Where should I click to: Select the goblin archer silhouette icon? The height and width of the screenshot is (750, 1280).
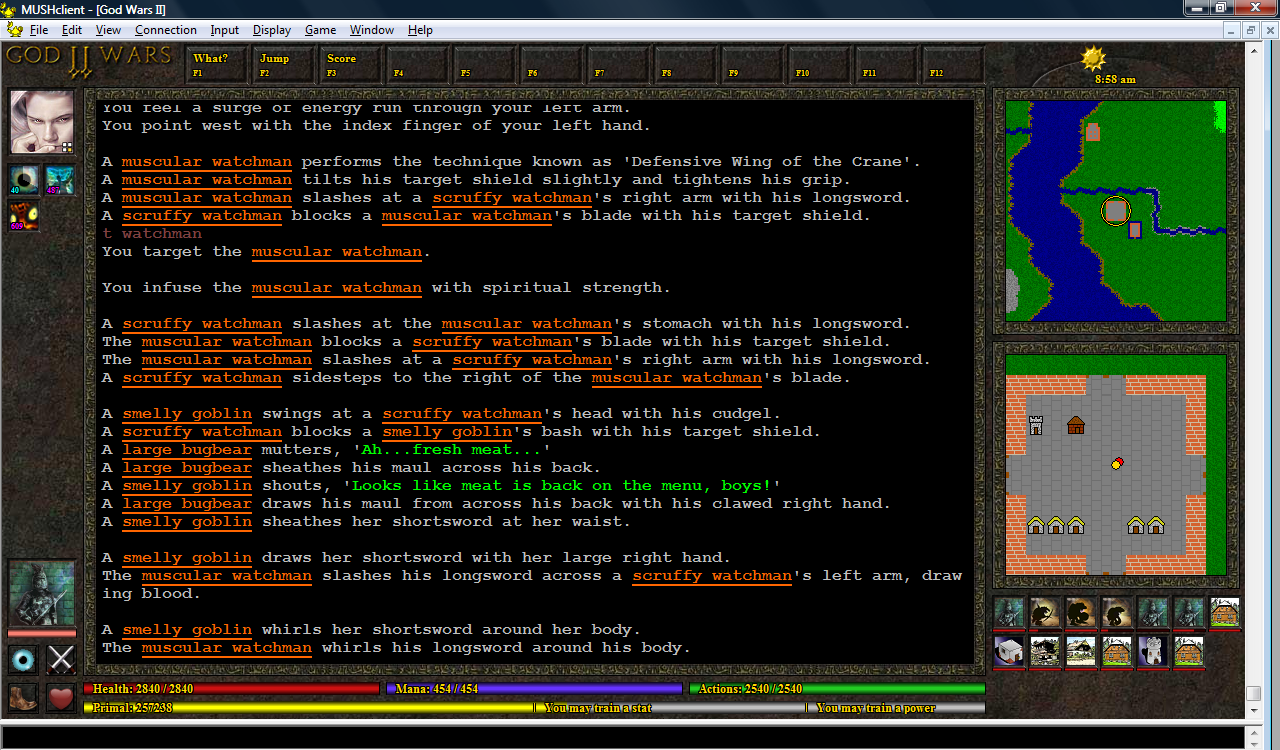click(1045, 612)
